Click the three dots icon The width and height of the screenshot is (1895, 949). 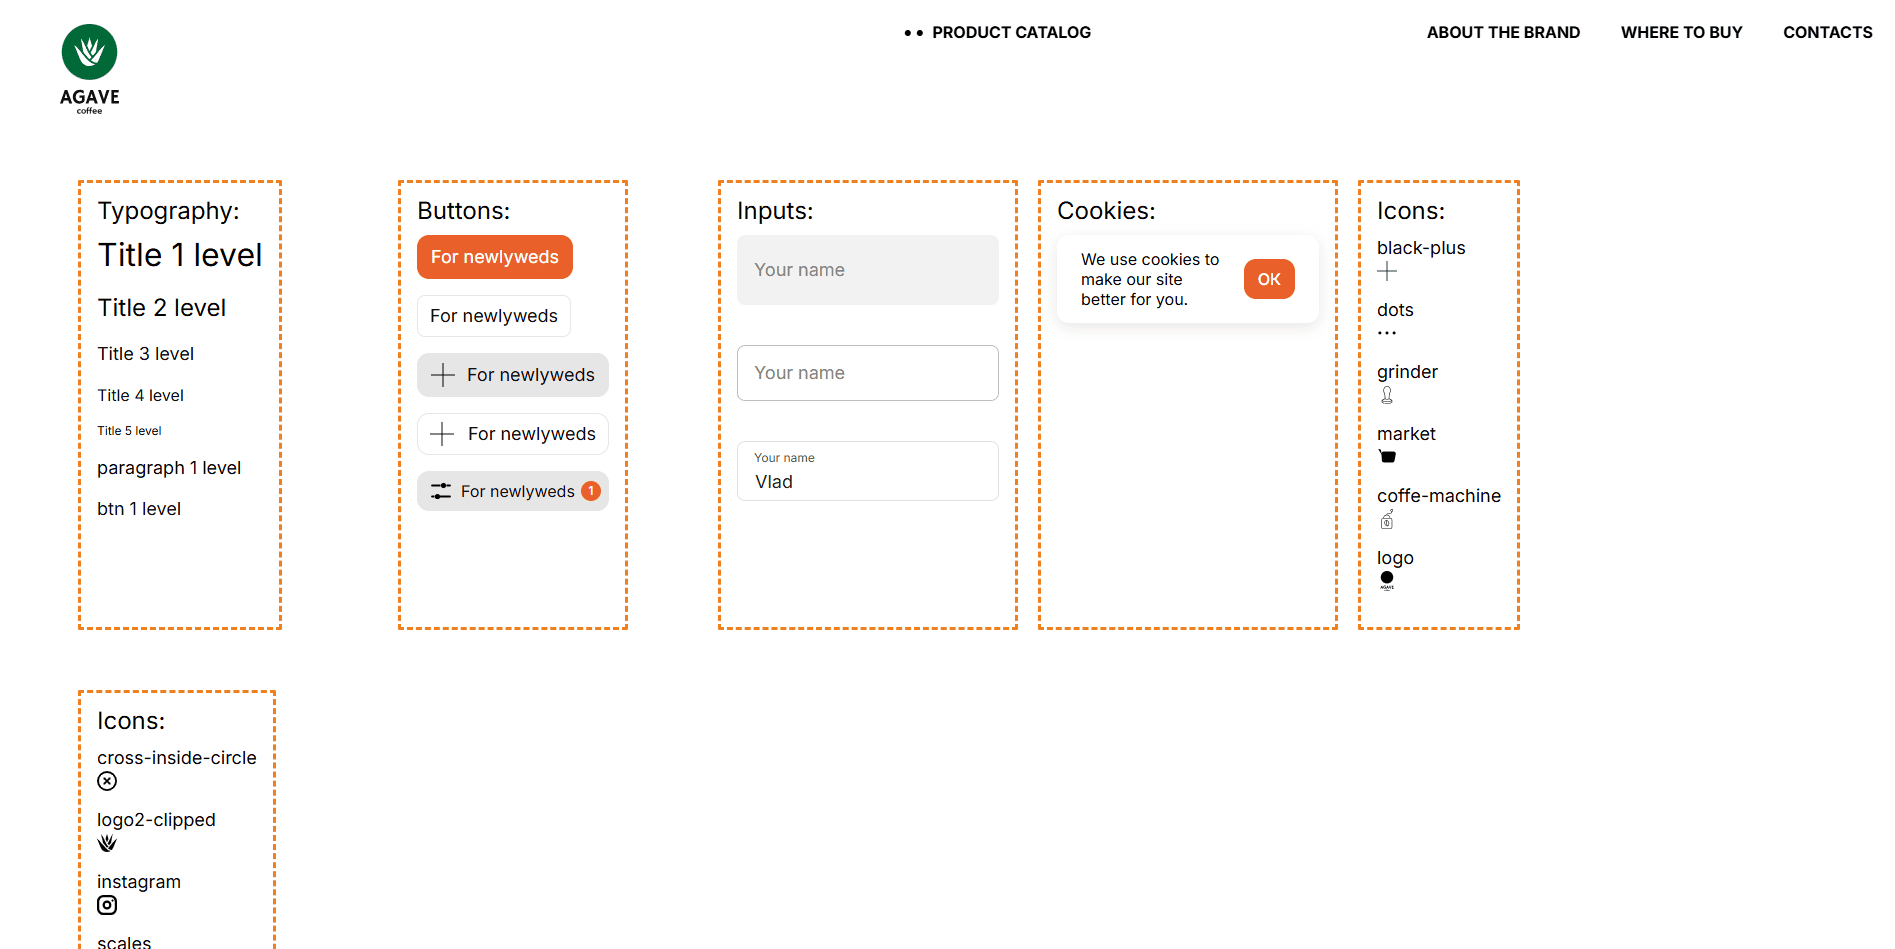coord(1387,333)
